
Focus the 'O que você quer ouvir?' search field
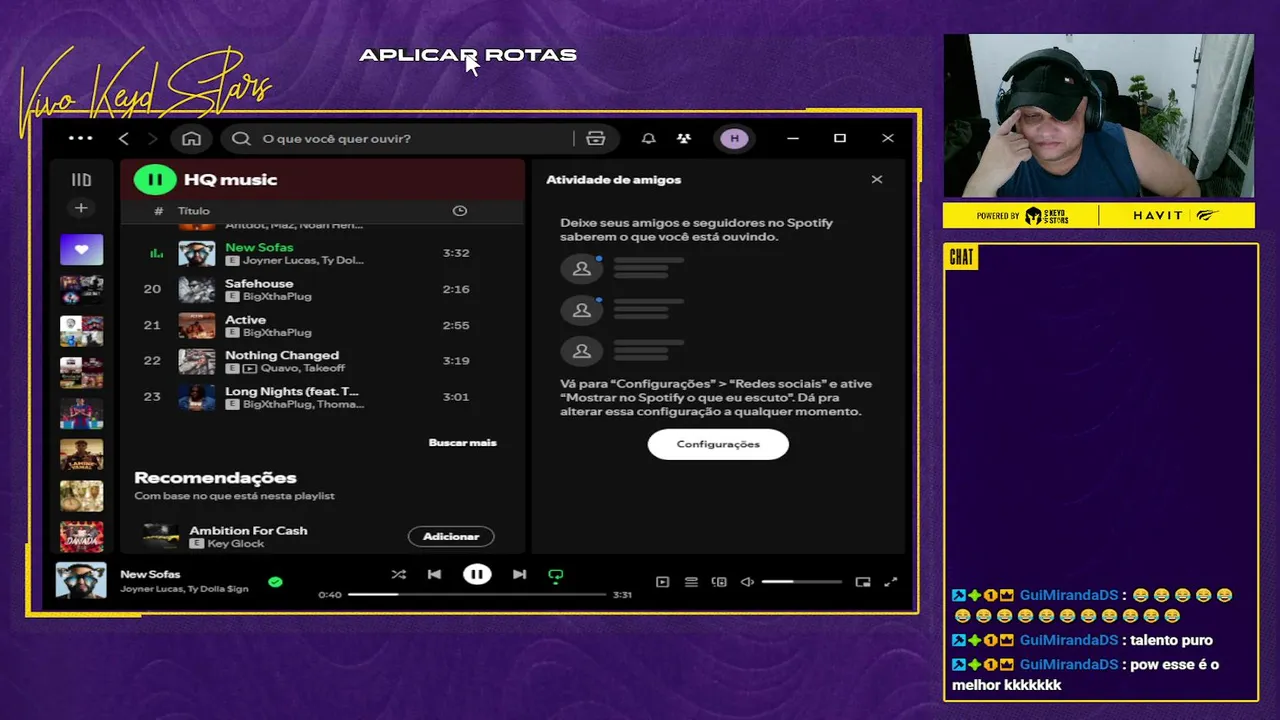pos(398,138)
